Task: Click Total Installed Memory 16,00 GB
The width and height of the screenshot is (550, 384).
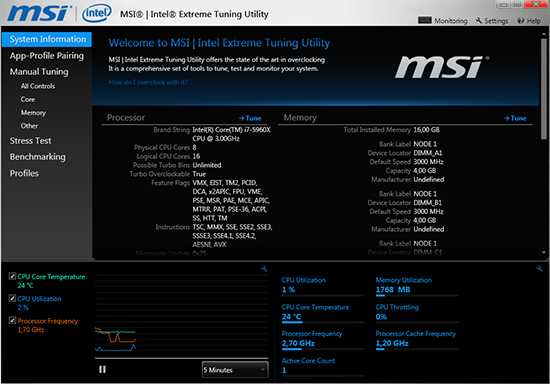Action: 427,130
